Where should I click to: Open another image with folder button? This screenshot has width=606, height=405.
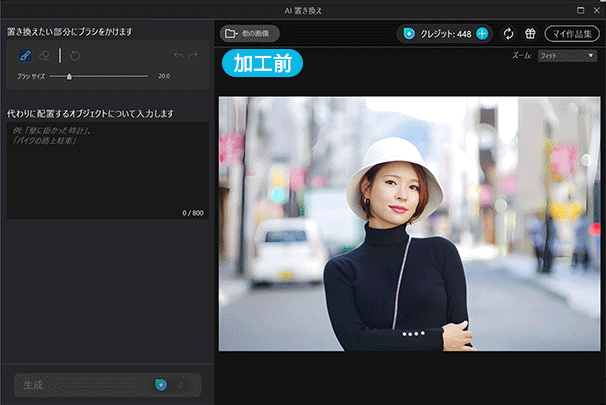[x=250, y=34]
